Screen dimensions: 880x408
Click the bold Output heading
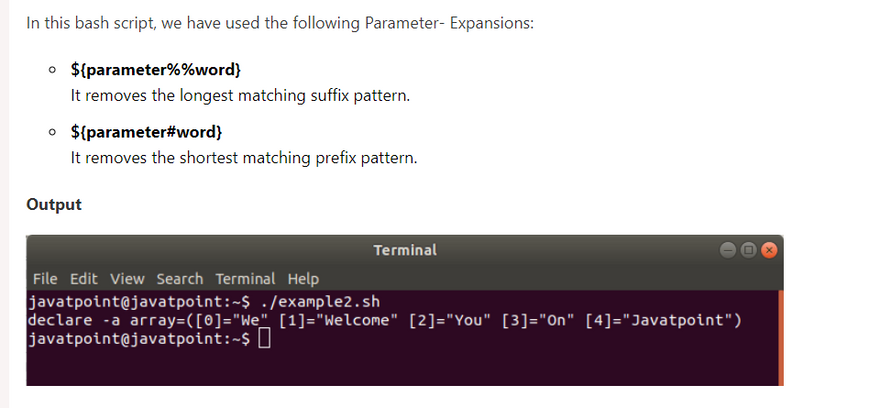point(54,204)
